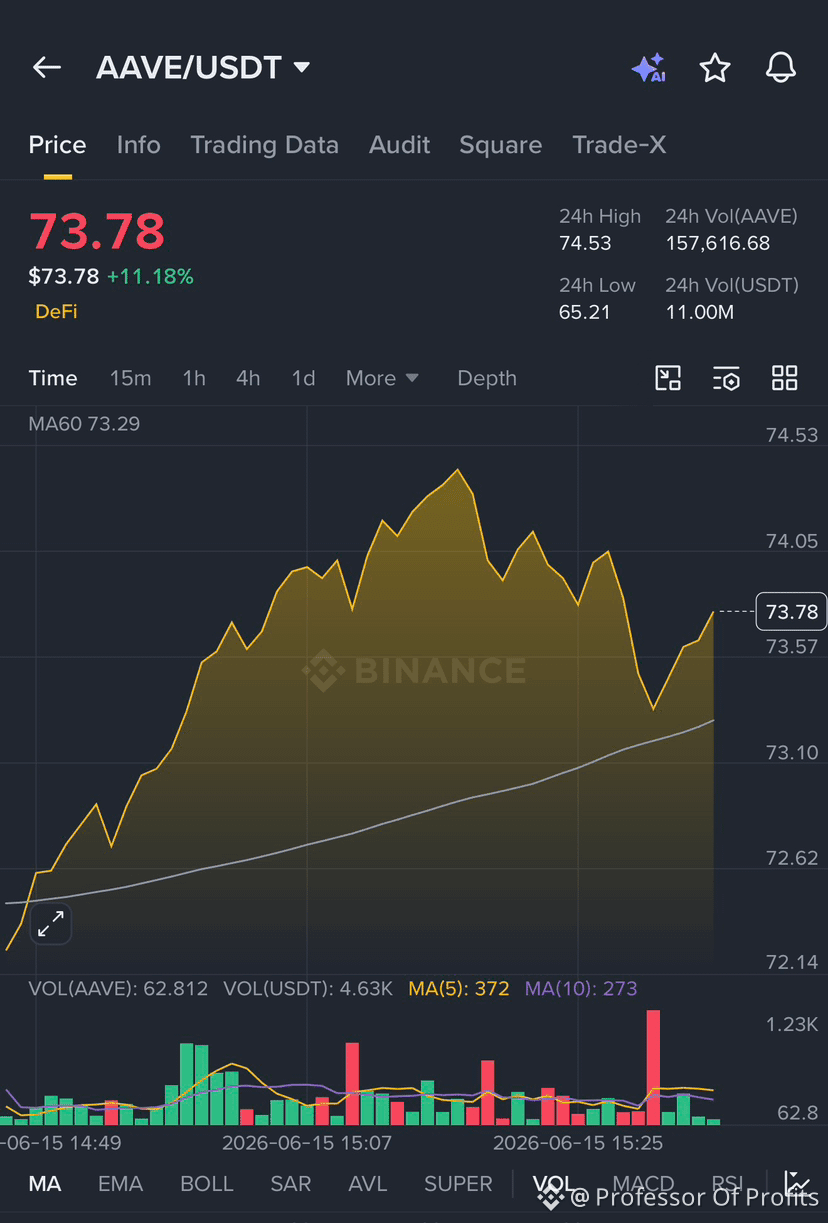This screenshot has width=828, height=1223.
Task: Click the VOL(AAVE): 62.812 label
Action: pyautogui.click(x=118, y=989)
